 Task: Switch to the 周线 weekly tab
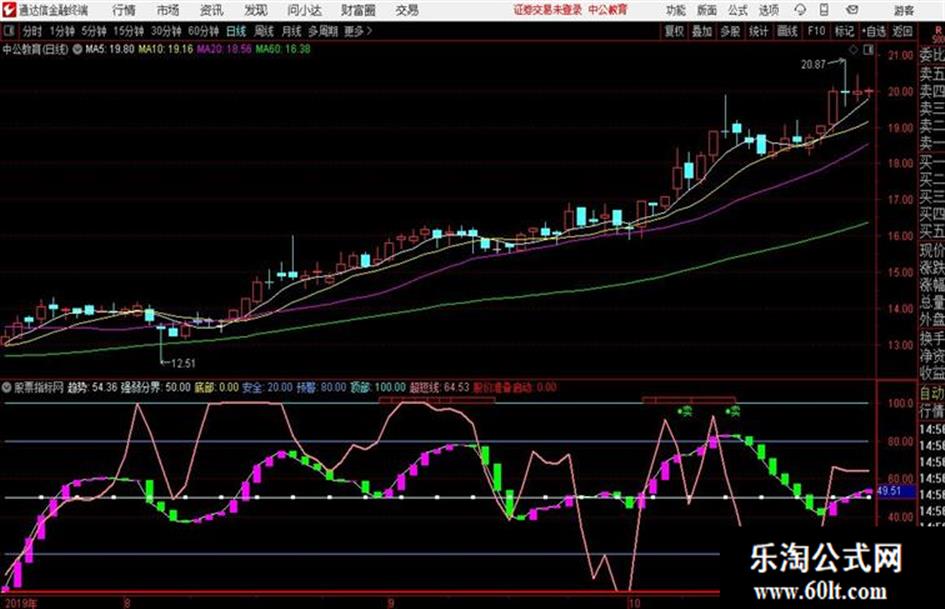click(x=264, y=31)
